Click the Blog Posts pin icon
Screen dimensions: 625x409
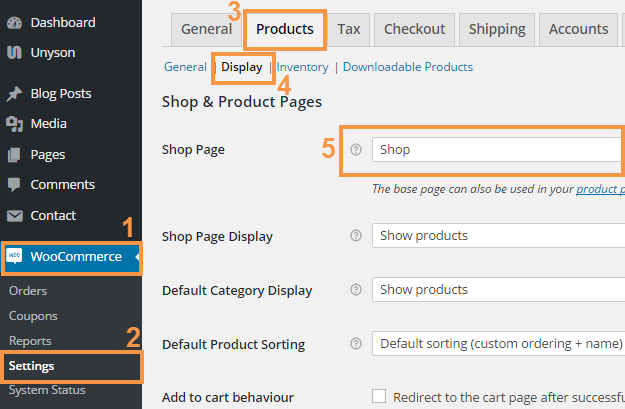(14, 94)
